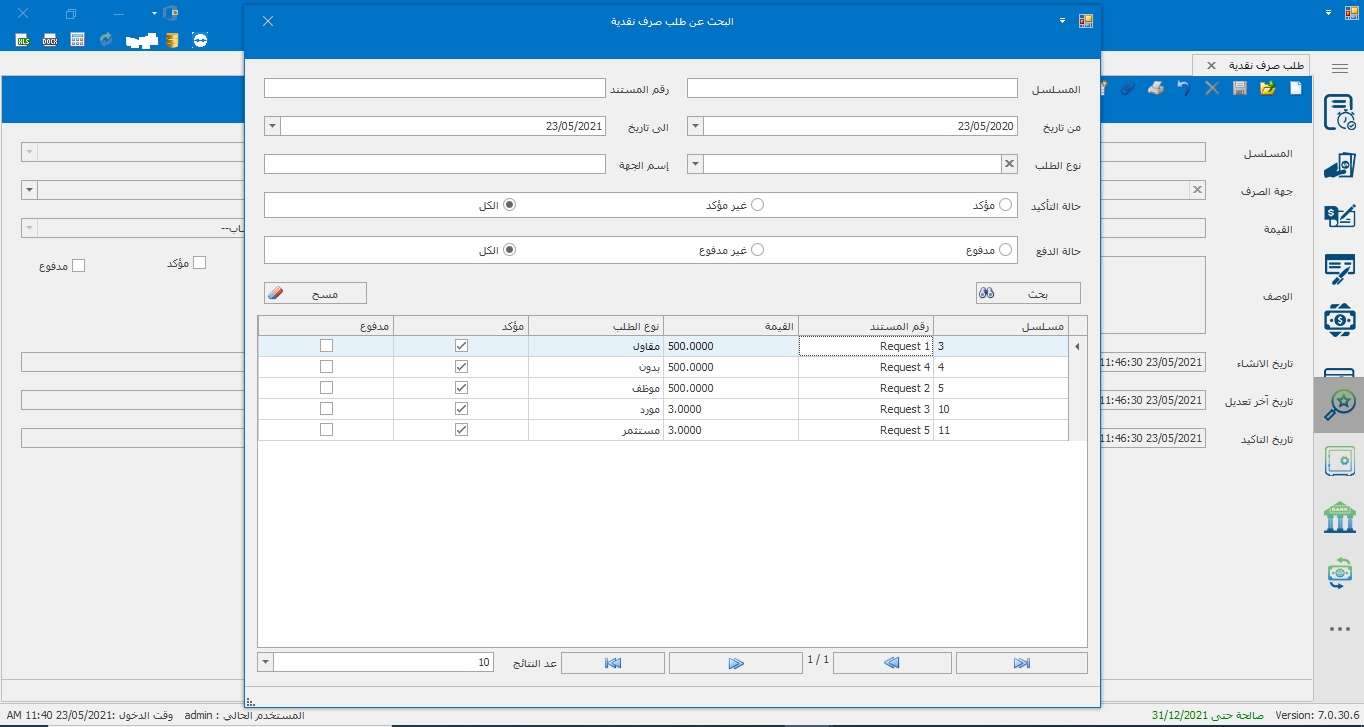Expand the results count dropdown showing 10
Image resolution: width=1364 pixels, height=727 pixels.
(x=265, y=662)
